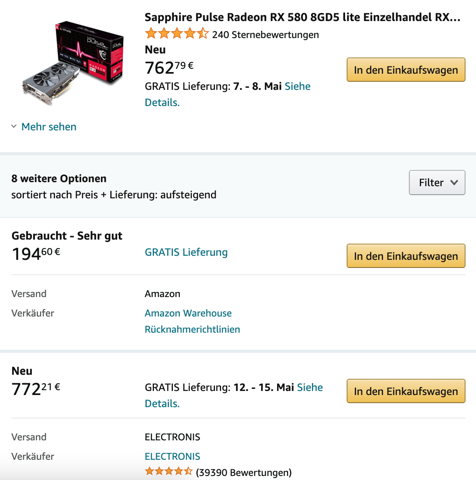Click GRATIS Lieferung link on used offer
Image resolution: width=476 pixels, height=480 pixels.
click(x=186, y=252)
